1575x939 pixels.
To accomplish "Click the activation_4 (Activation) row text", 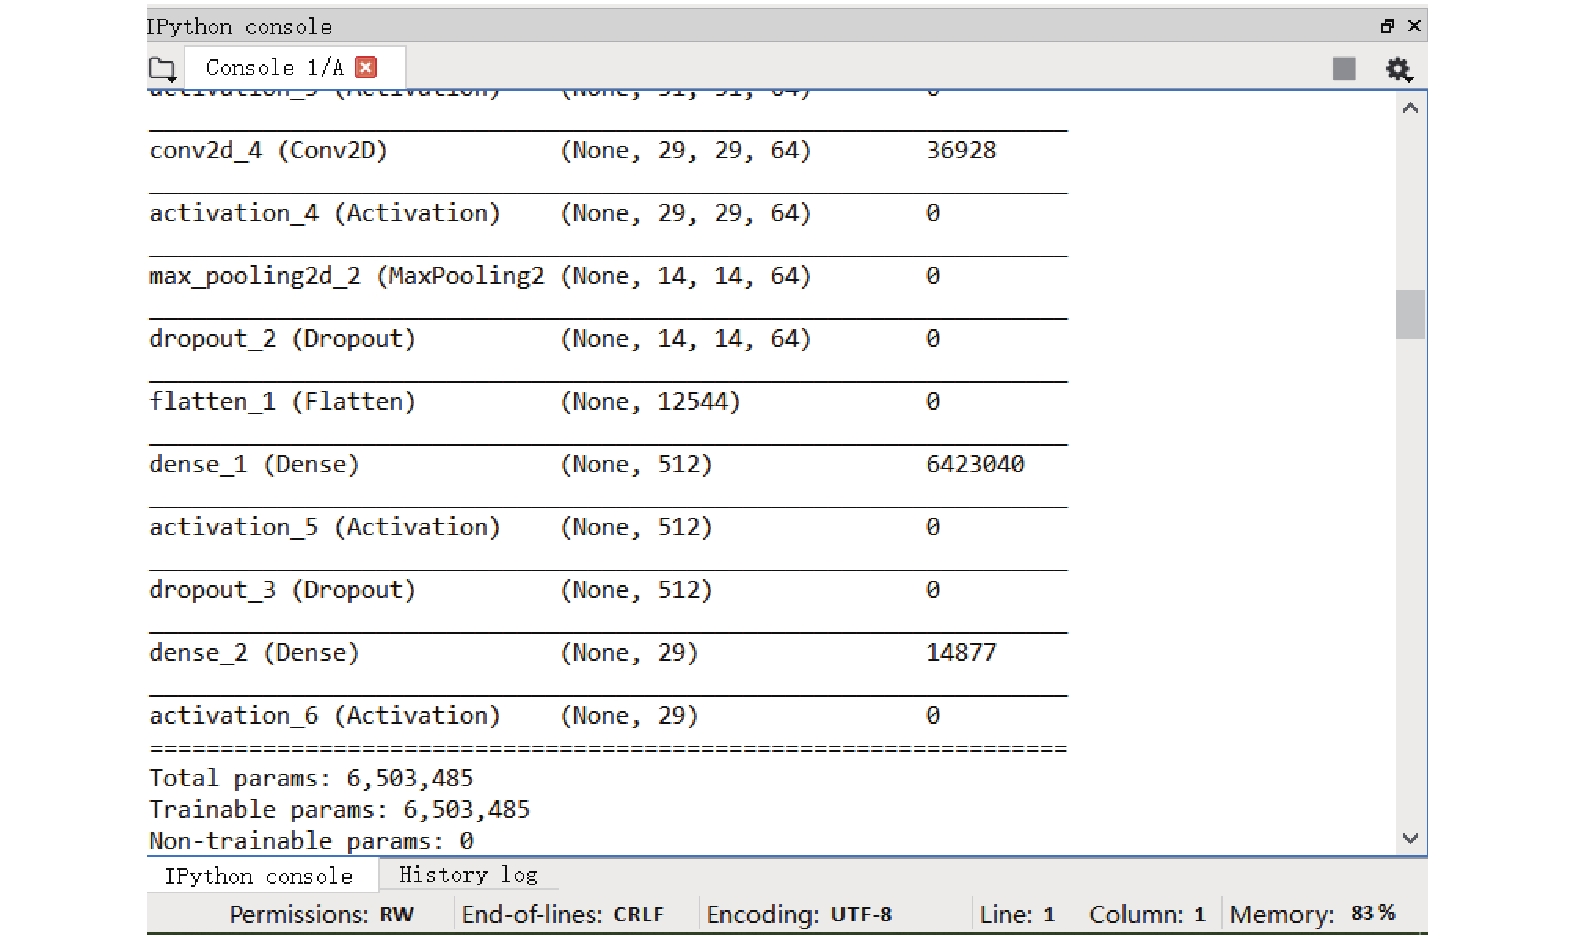I will 325,213.
